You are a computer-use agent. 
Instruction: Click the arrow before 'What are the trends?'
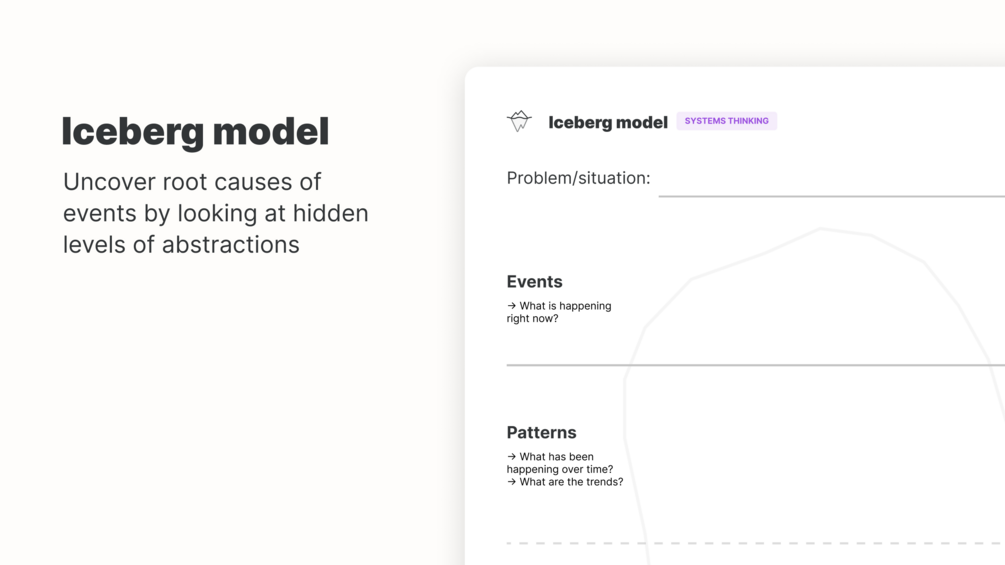click(x=511, y=482)
